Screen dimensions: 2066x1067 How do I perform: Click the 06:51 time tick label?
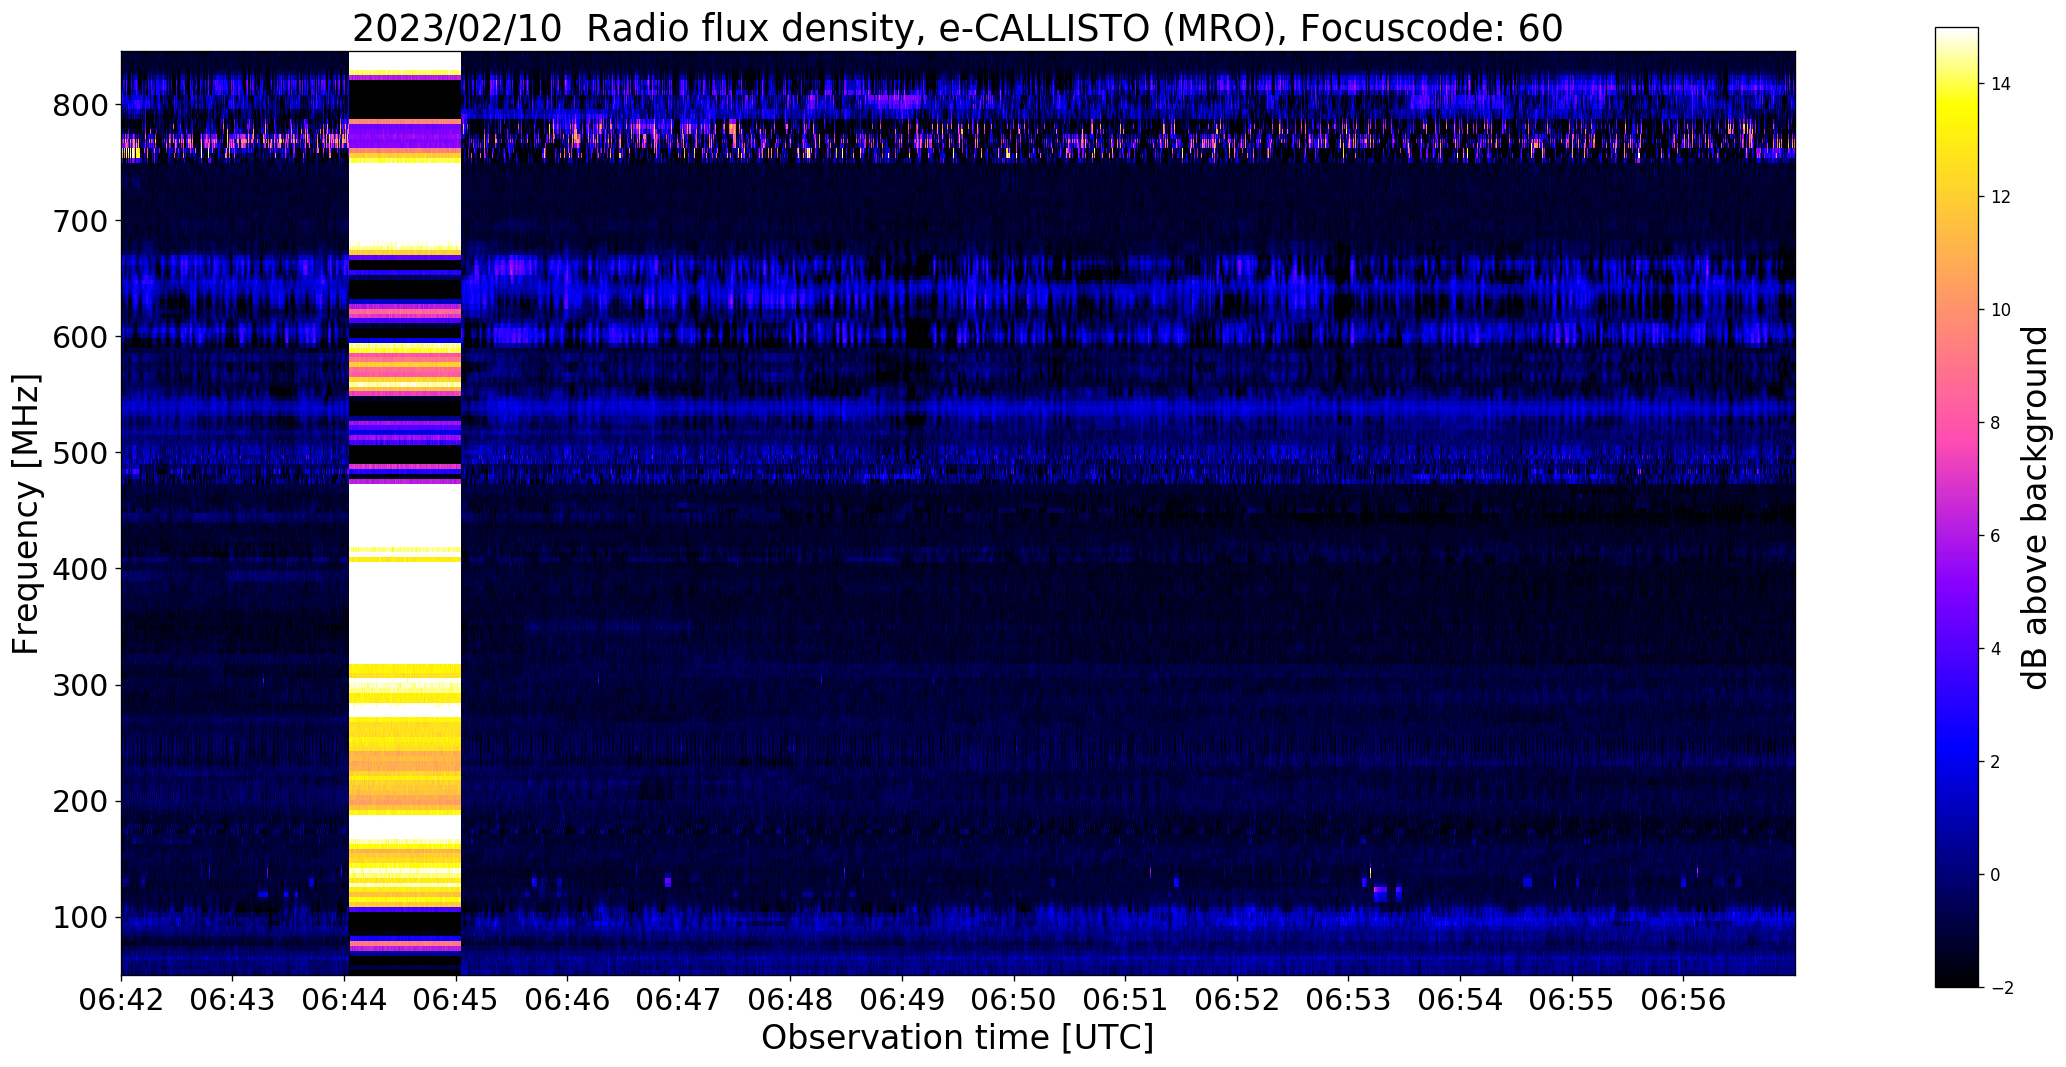point(1126,1000)
